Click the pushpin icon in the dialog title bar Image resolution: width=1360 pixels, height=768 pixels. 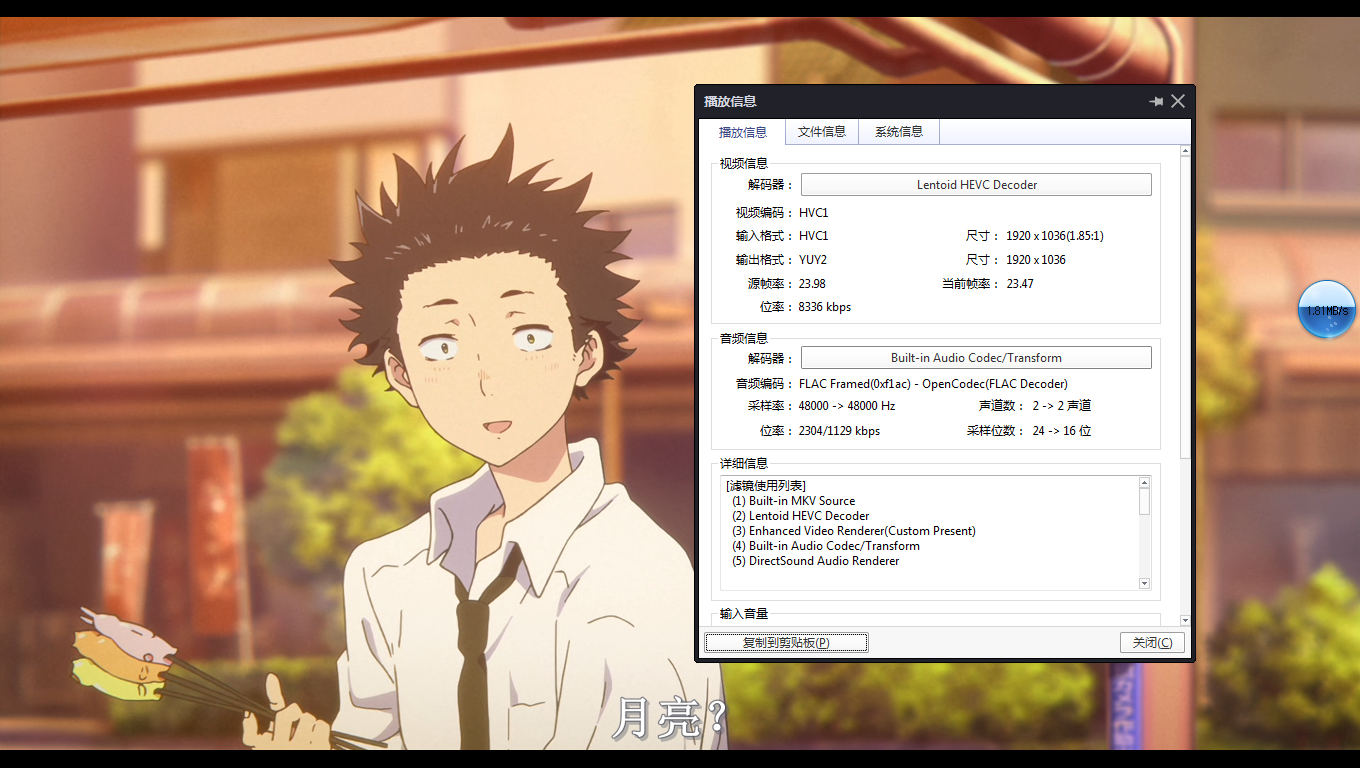[x=1156, y=101]
